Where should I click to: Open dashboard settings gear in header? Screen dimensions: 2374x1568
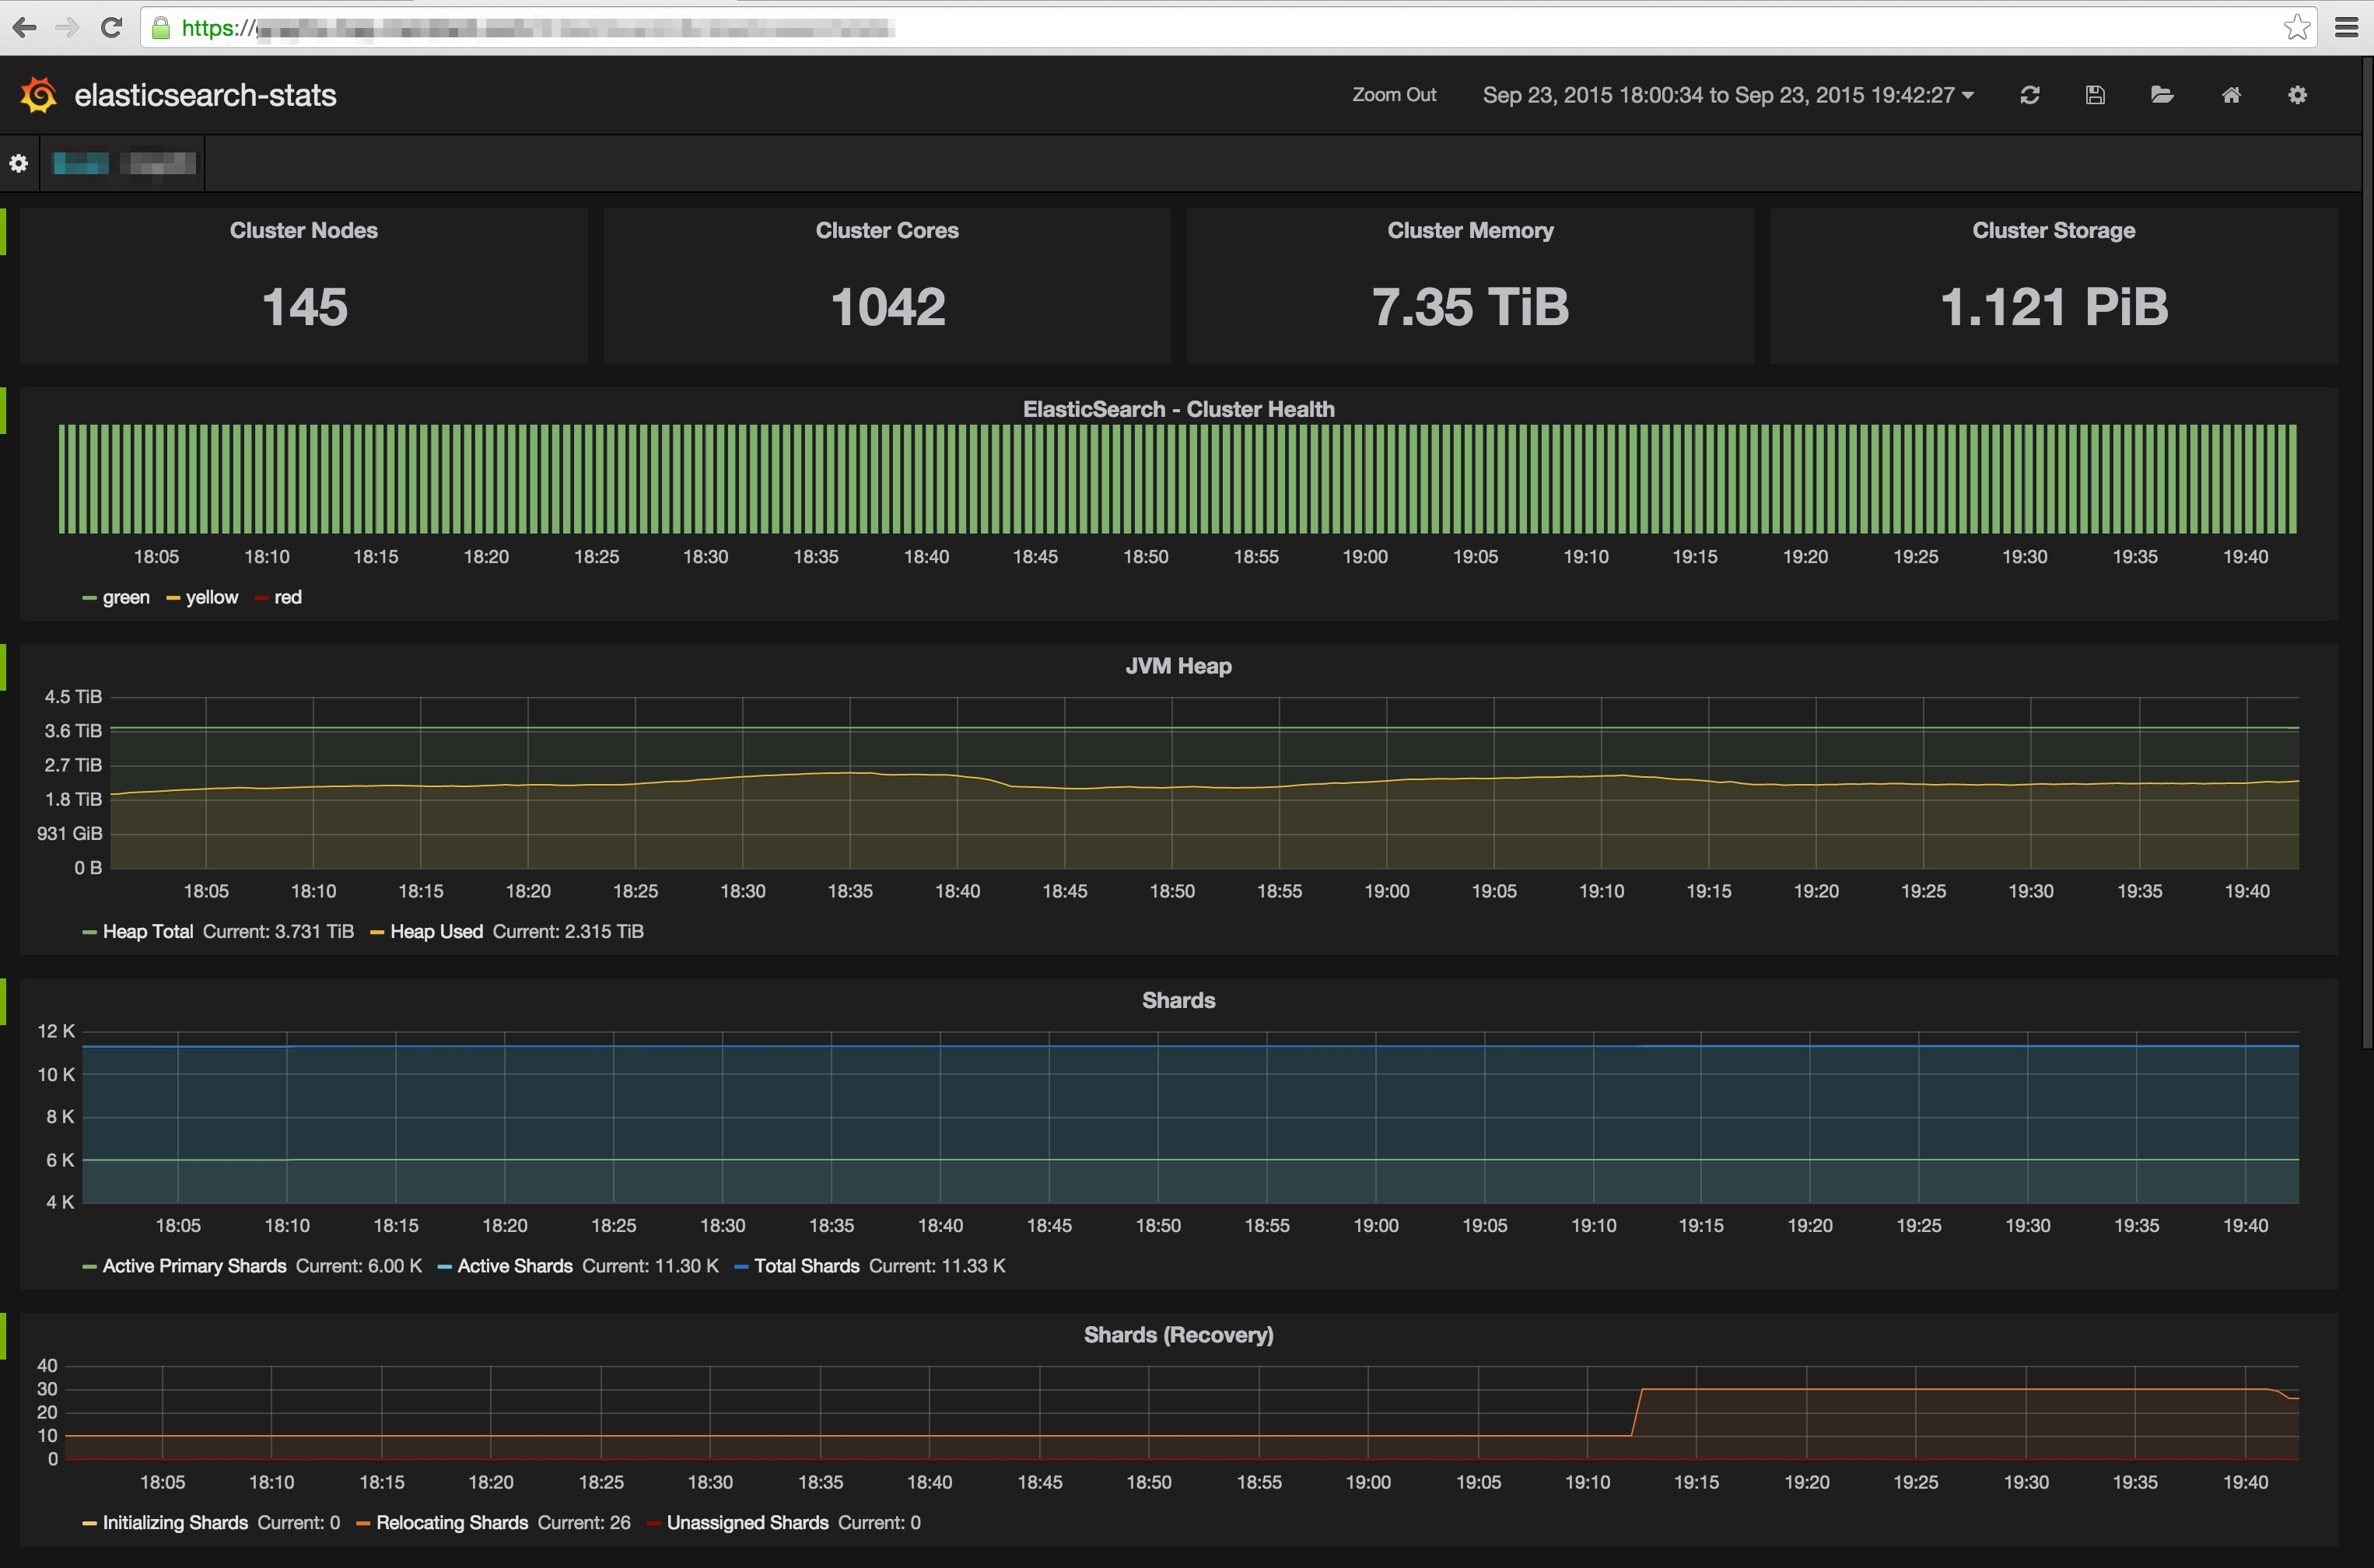2298,95
